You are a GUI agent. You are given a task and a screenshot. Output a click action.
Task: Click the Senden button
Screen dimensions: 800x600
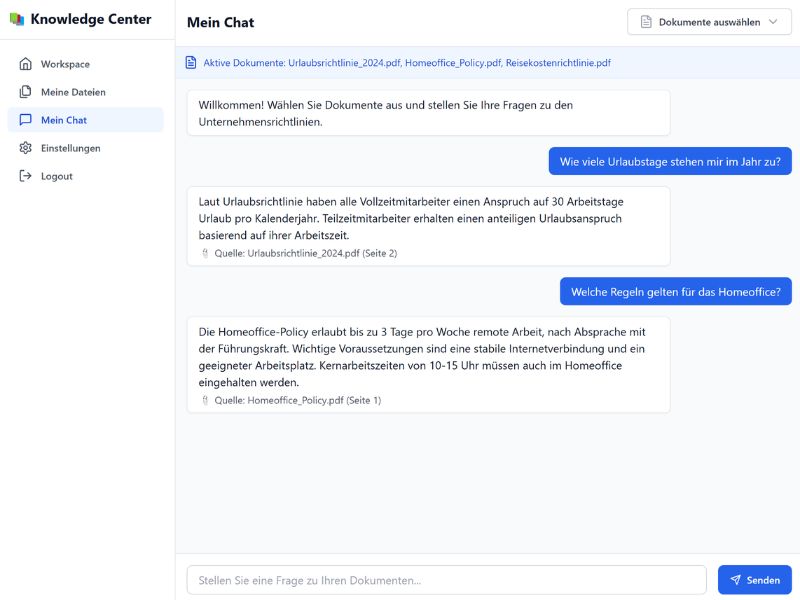pyautogui.click(x=755, y=580)
